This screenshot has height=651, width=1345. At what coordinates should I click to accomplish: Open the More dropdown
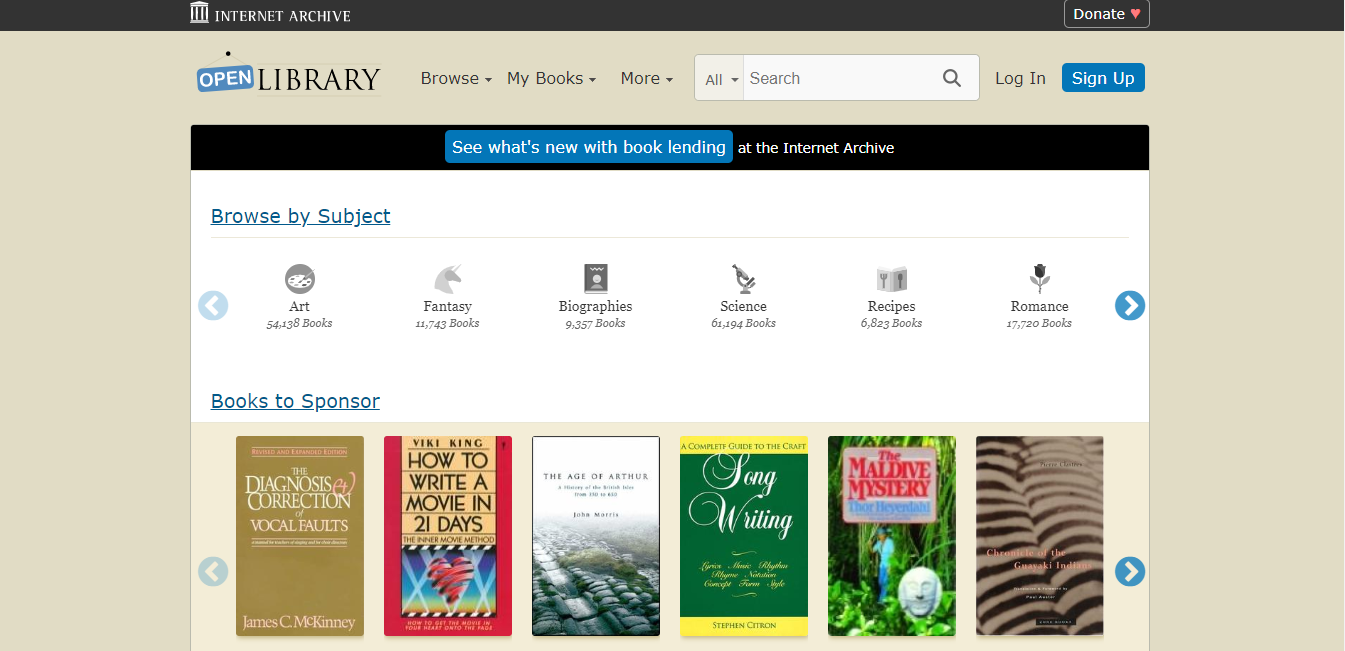646,78
